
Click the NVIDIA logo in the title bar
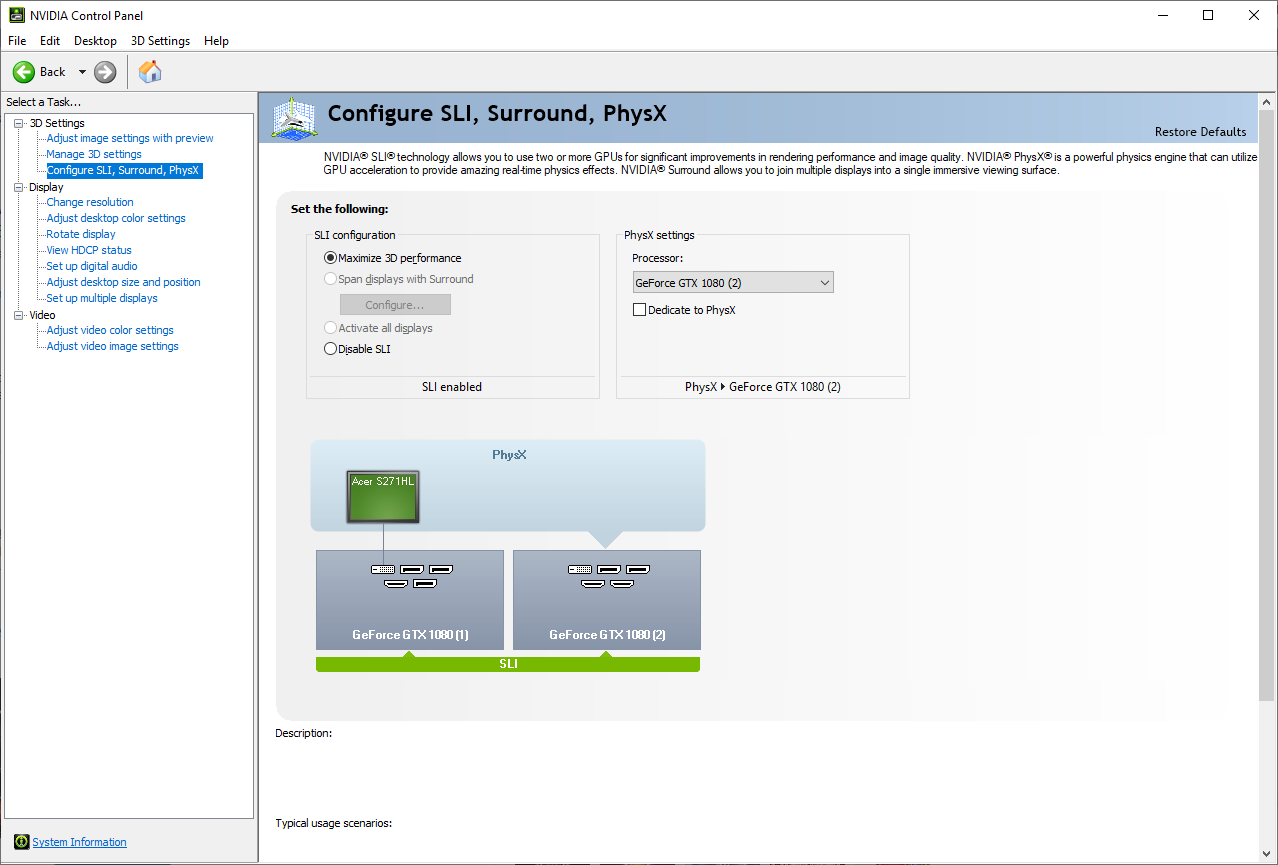(x=16, y=15)
